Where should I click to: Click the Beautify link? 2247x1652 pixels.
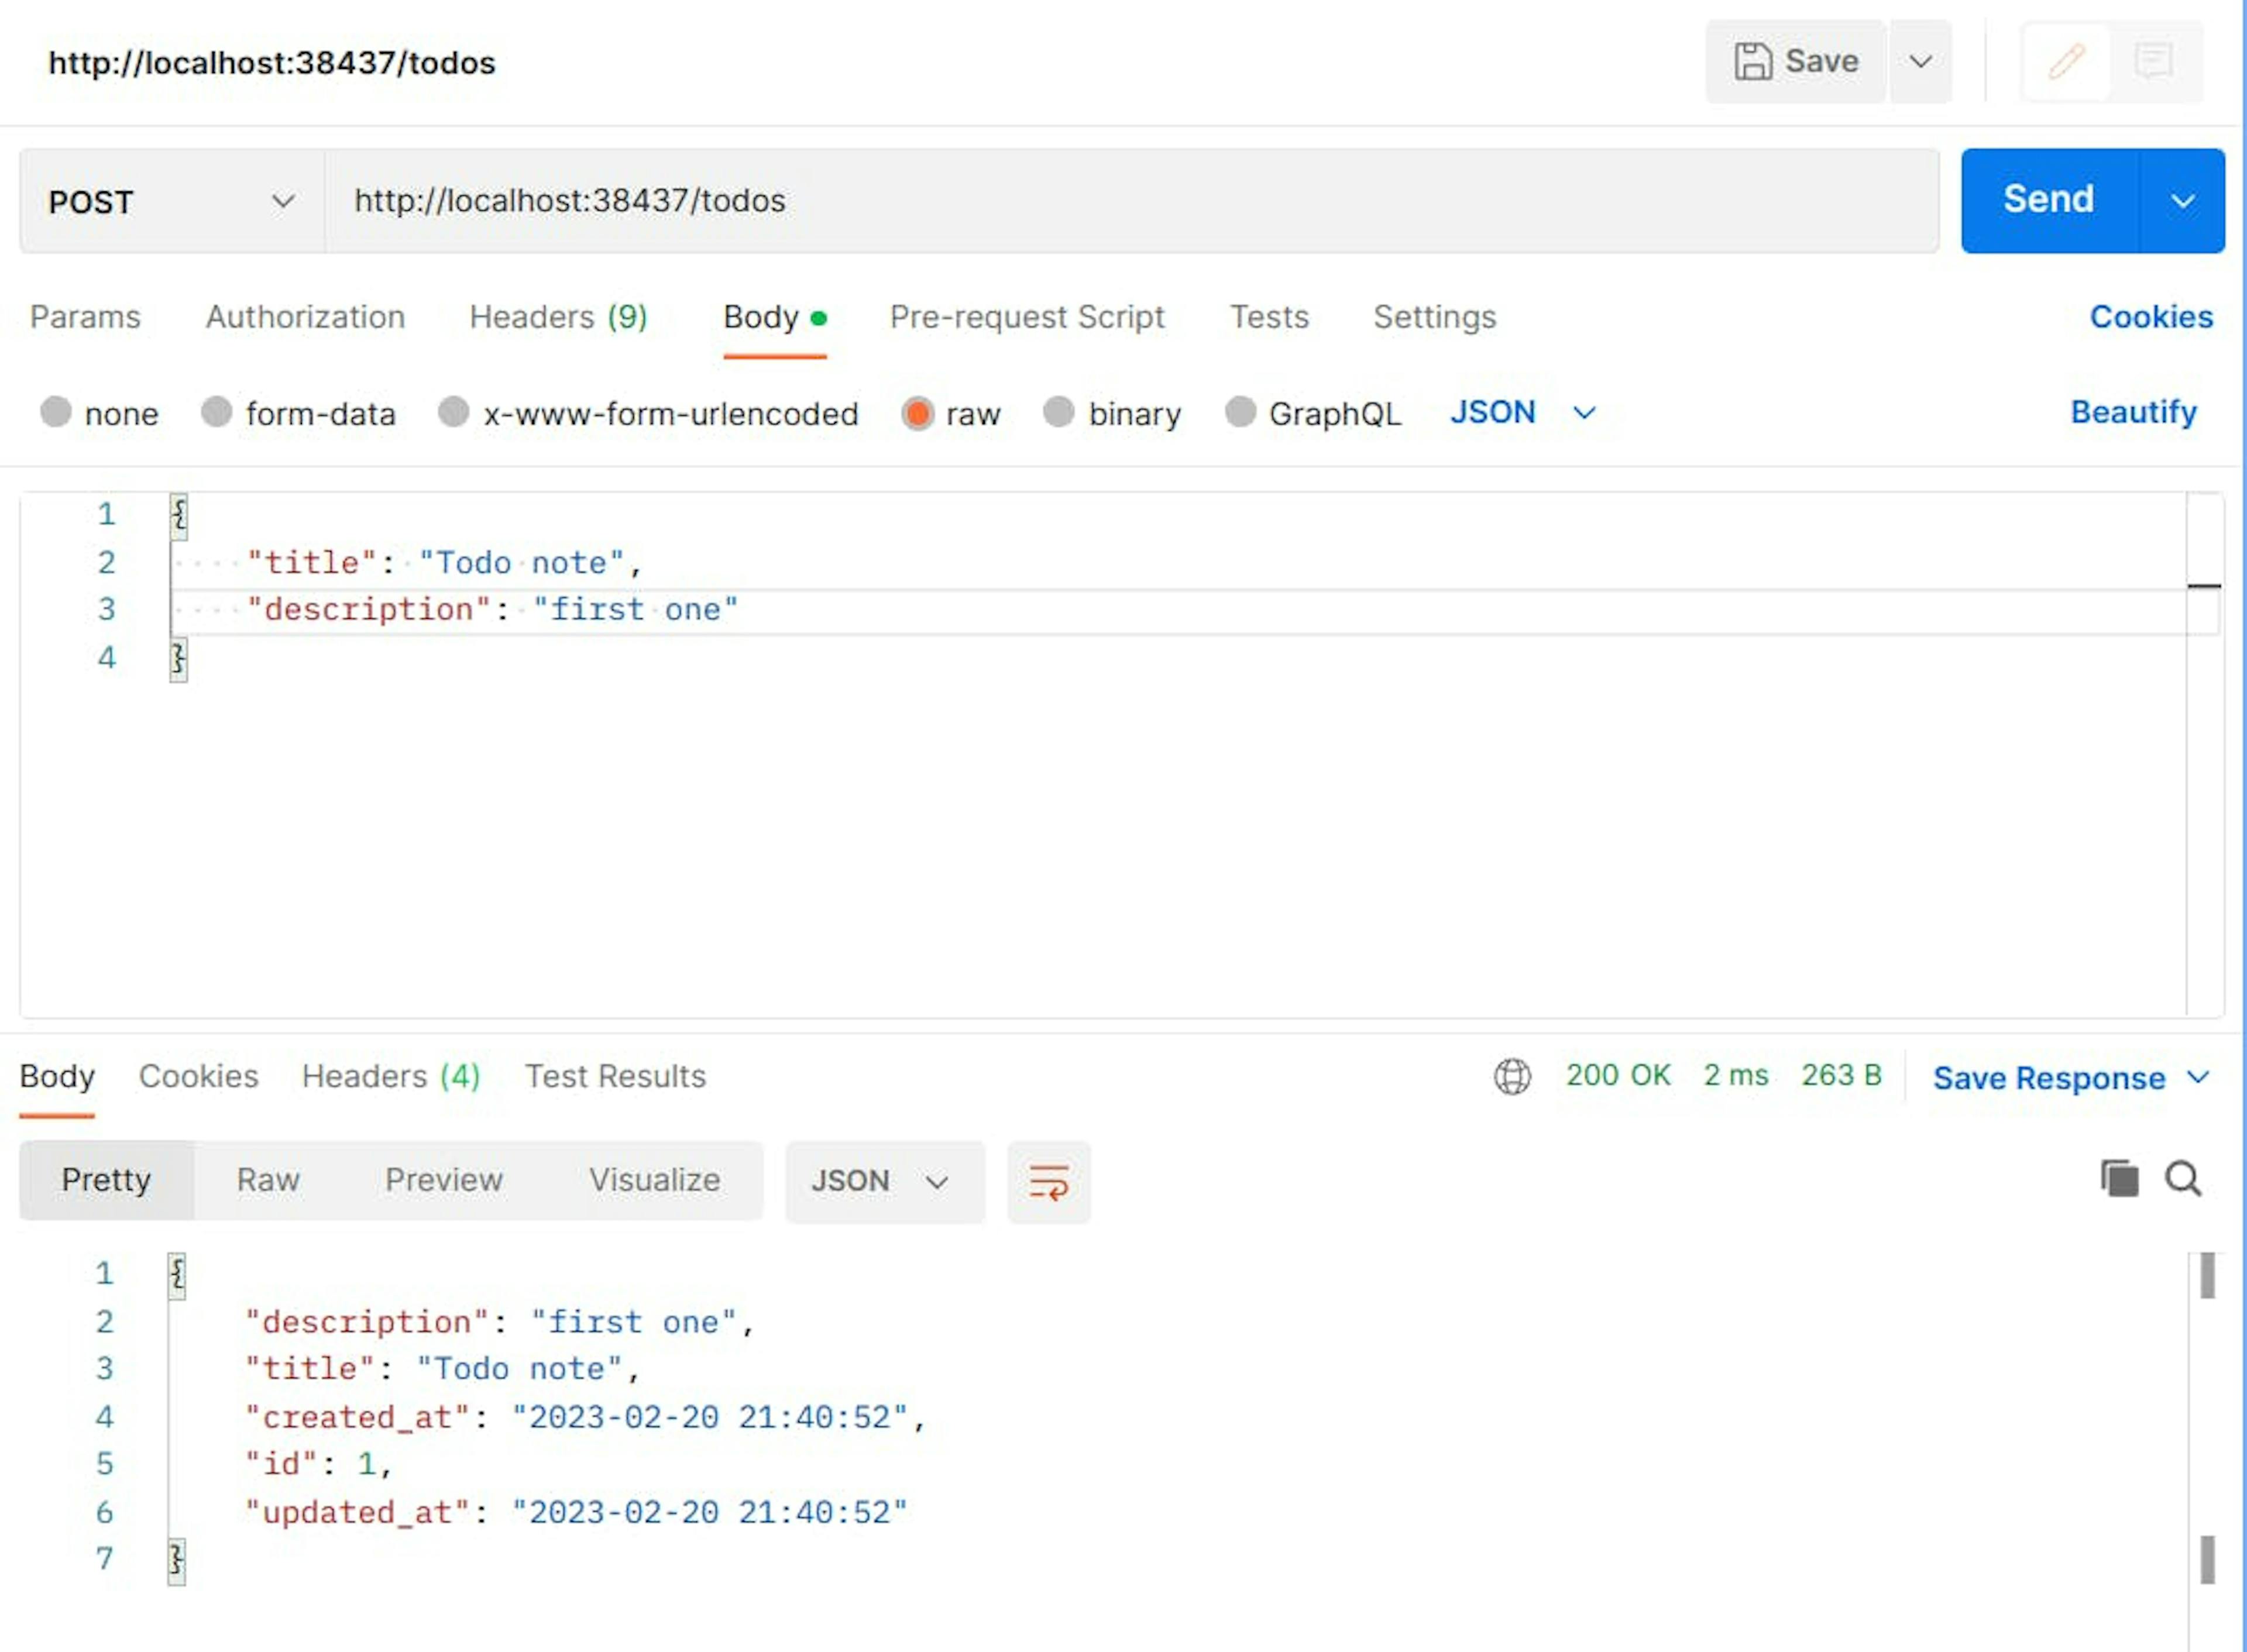click(2133, 412)
